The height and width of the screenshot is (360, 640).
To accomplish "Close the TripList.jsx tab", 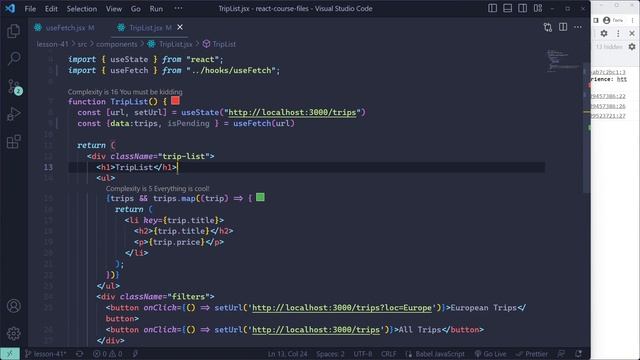I will tap(180, 27).
